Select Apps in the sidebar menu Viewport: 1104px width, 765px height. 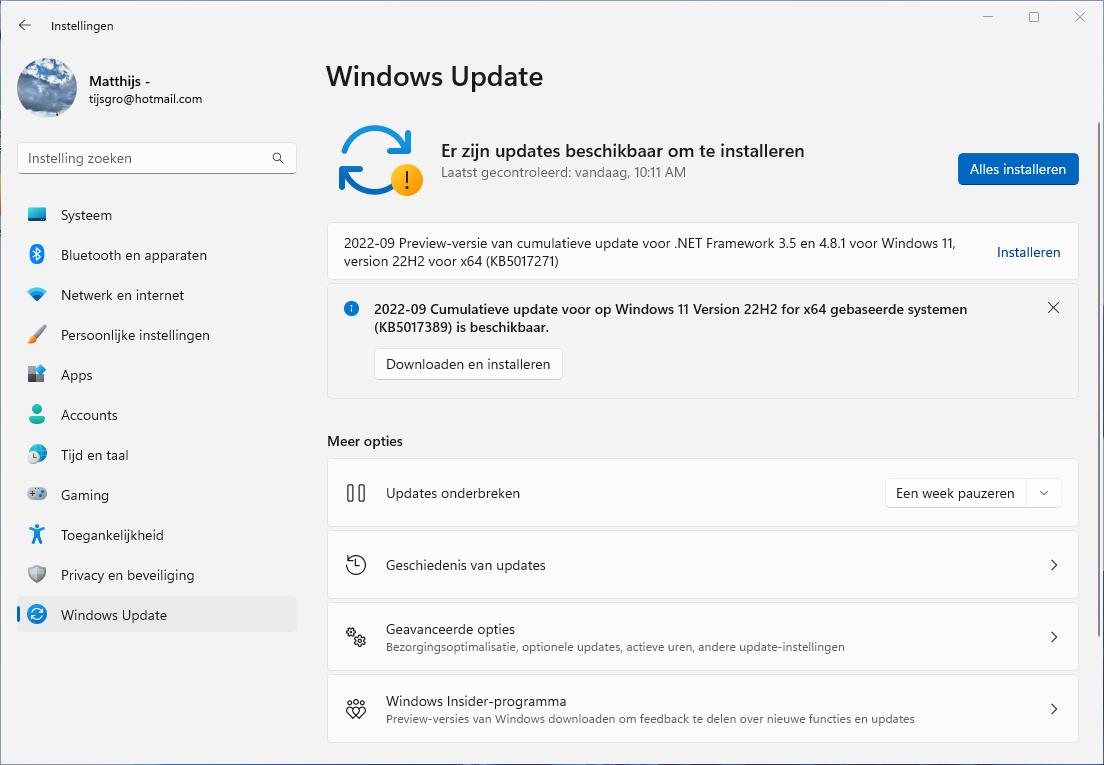pos(76,375)
